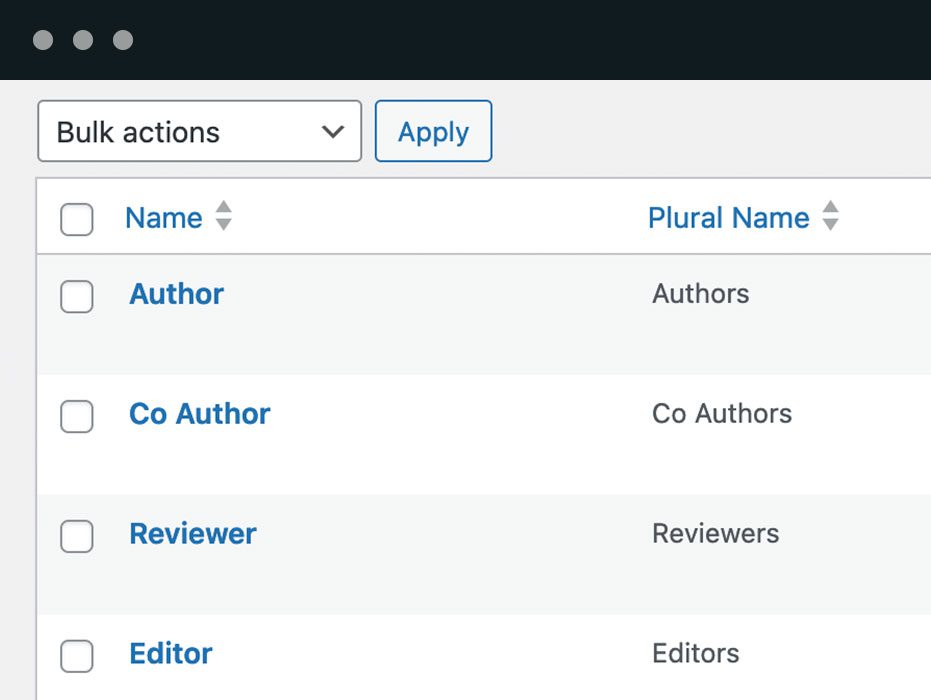The width and height of the screenshot is (931, 700).
Task: Open the Bulk actions dropdown
Action: point(198,131)
